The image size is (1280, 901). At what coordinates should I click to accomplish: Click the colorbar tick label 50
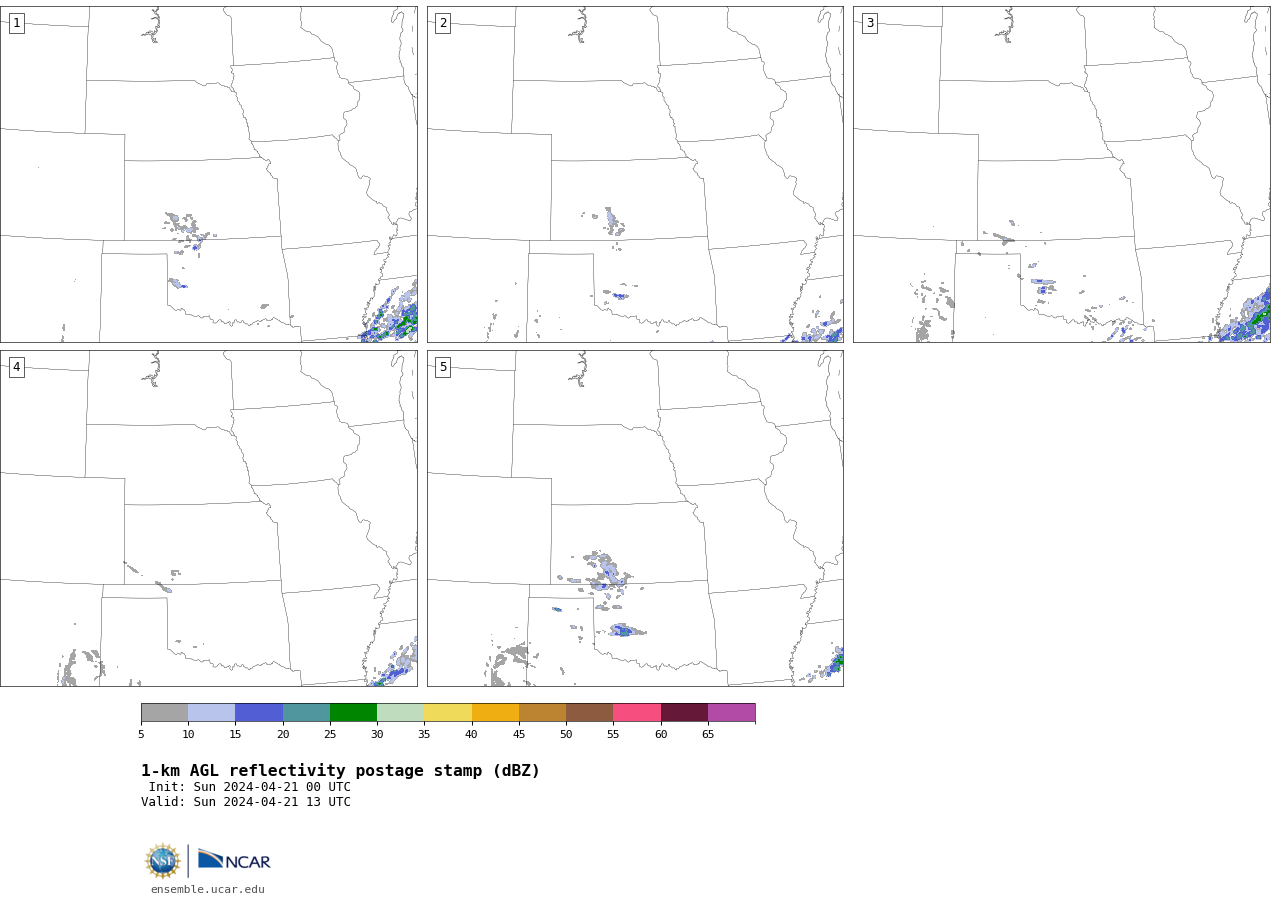coord(566,735)
